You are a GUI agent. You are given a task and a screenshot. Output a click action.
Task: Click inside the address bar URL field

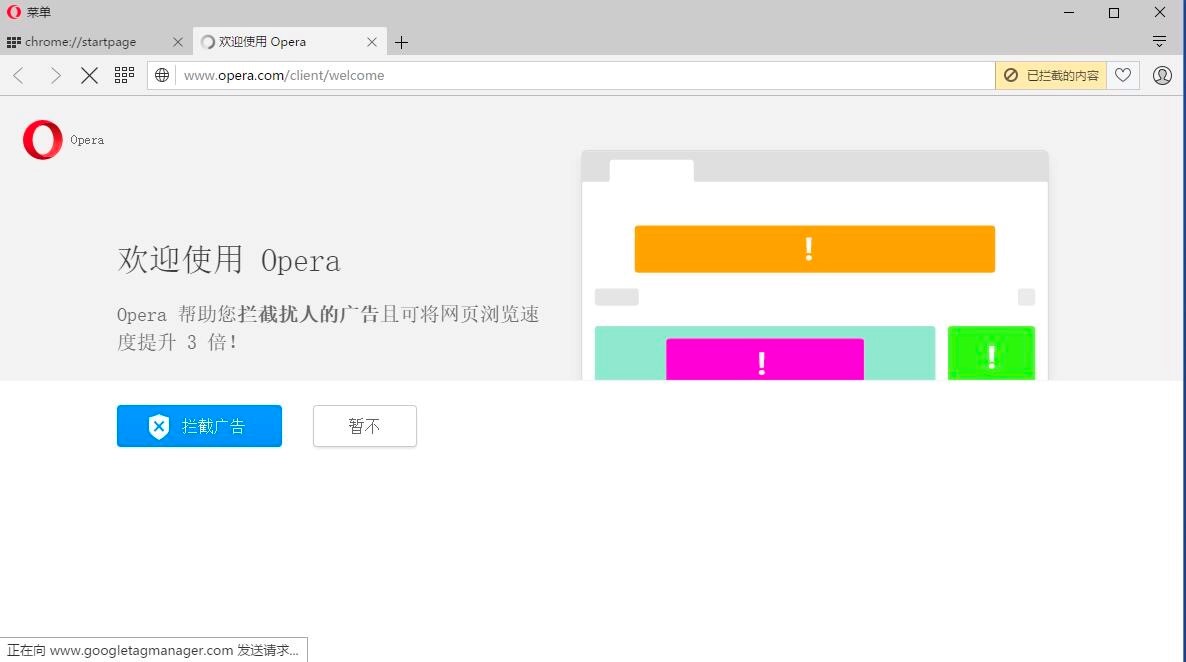coord(500,75)
